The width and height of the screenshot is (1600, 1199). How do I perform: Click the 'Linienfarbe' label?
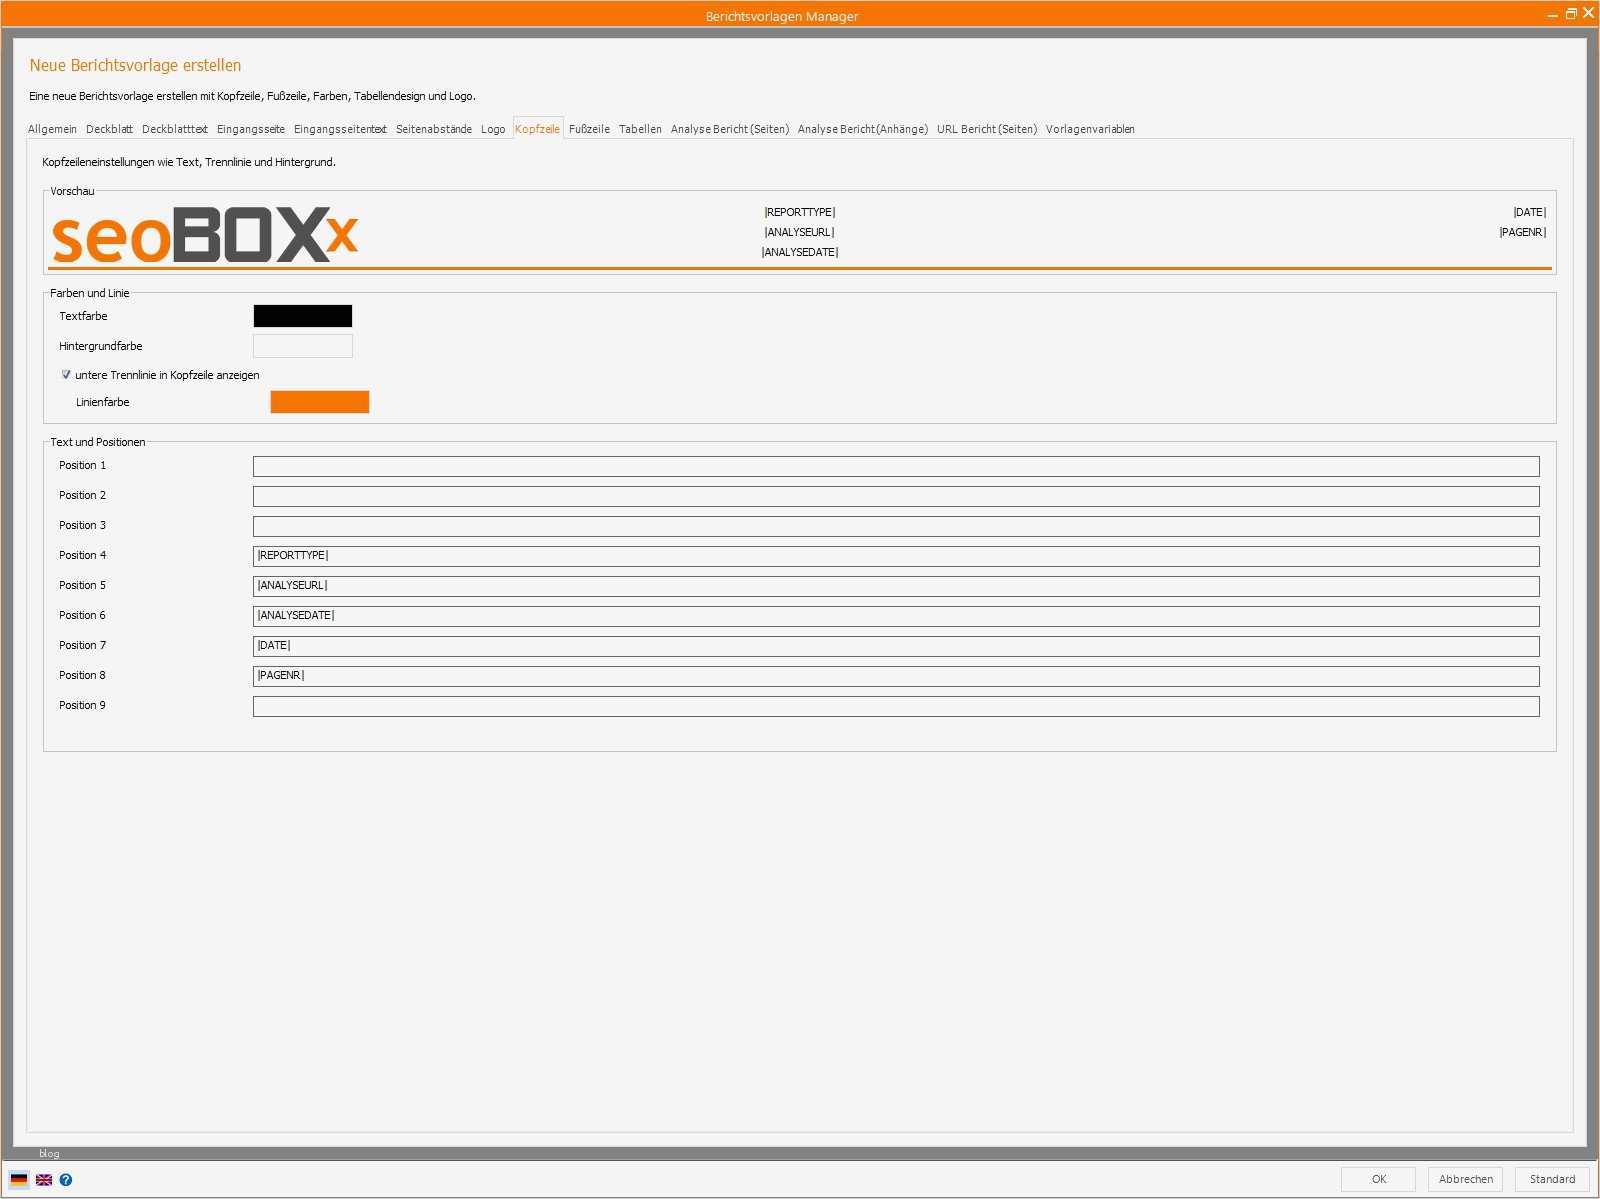coord(103,402)
